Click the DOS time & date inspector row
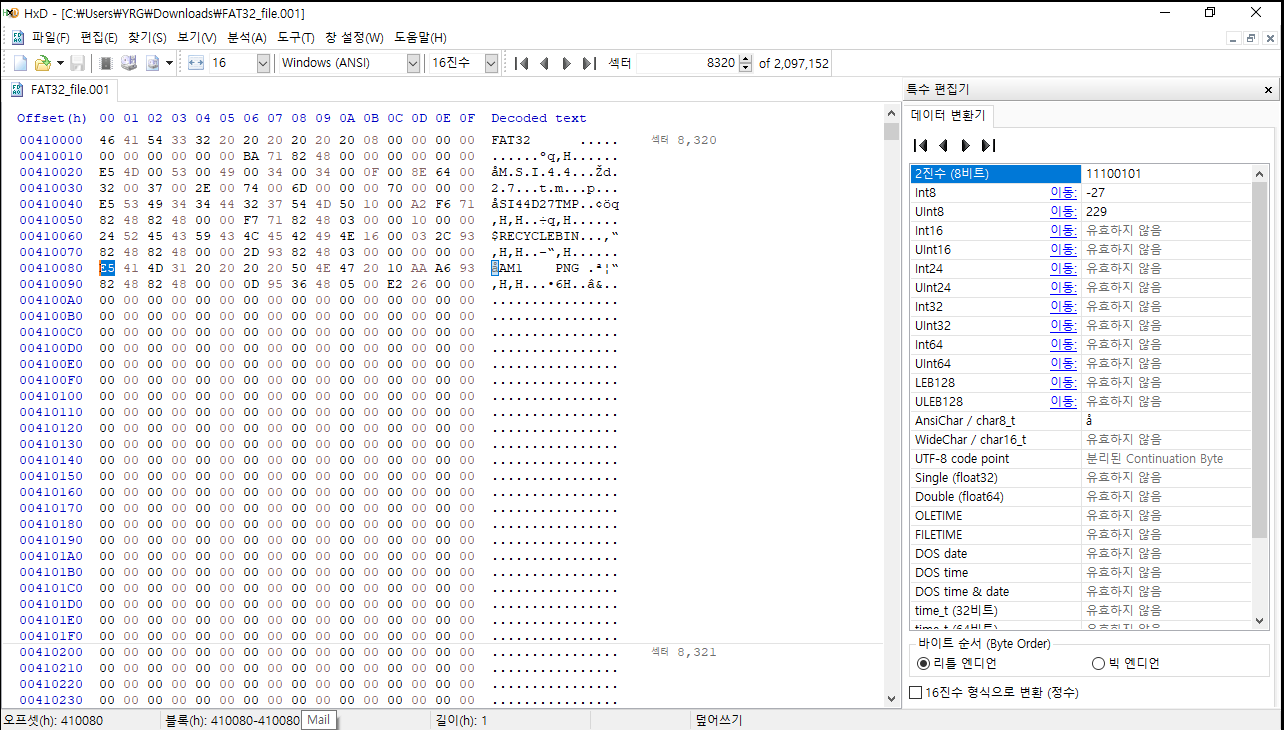 click(1082, 592)
